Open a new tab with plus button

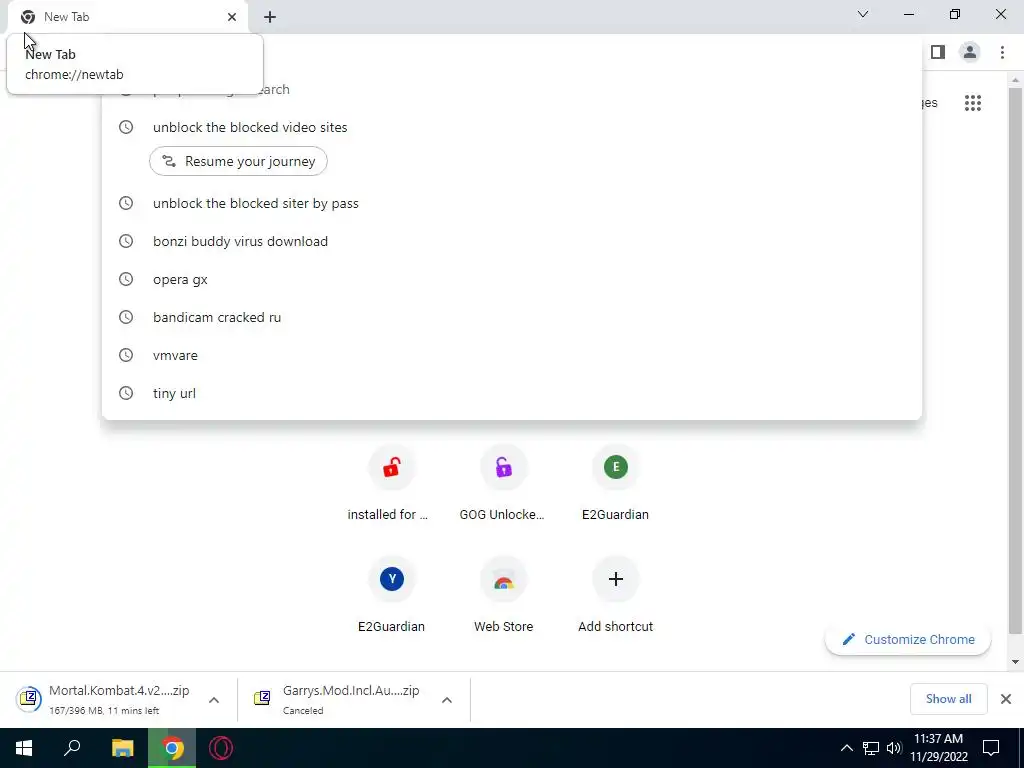pyautogui.click(x=270, y=17)
